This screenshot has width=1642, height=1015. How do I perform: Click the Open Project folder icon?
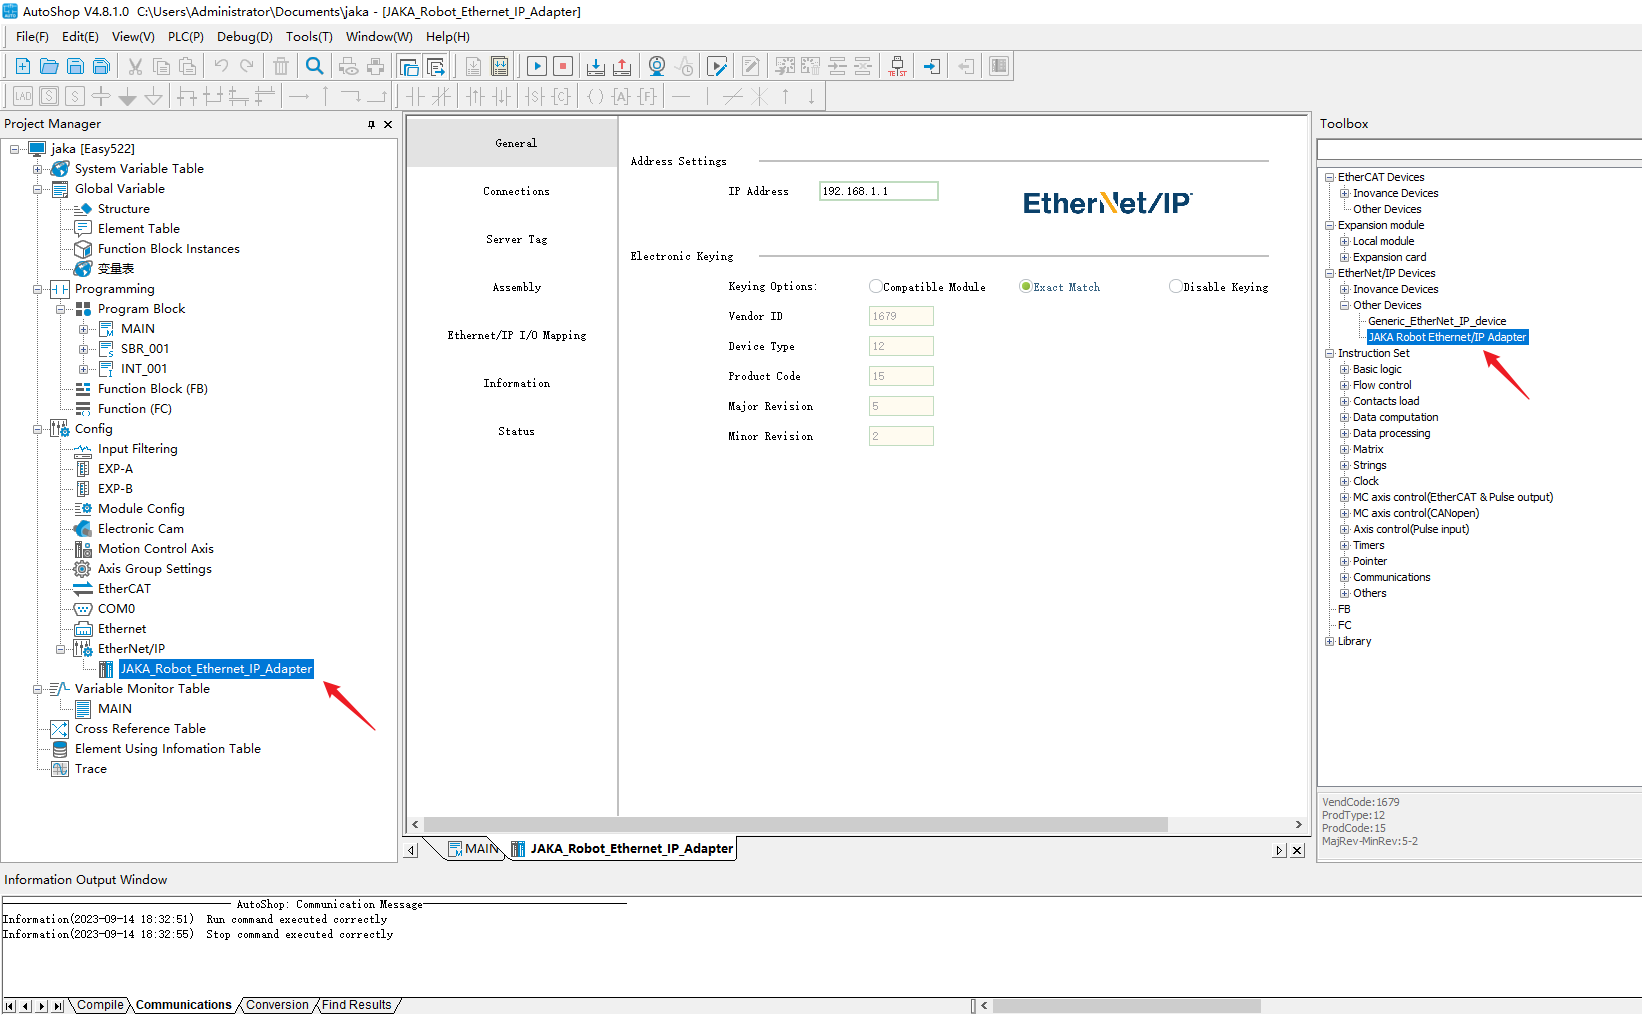(x=49, y=66)
